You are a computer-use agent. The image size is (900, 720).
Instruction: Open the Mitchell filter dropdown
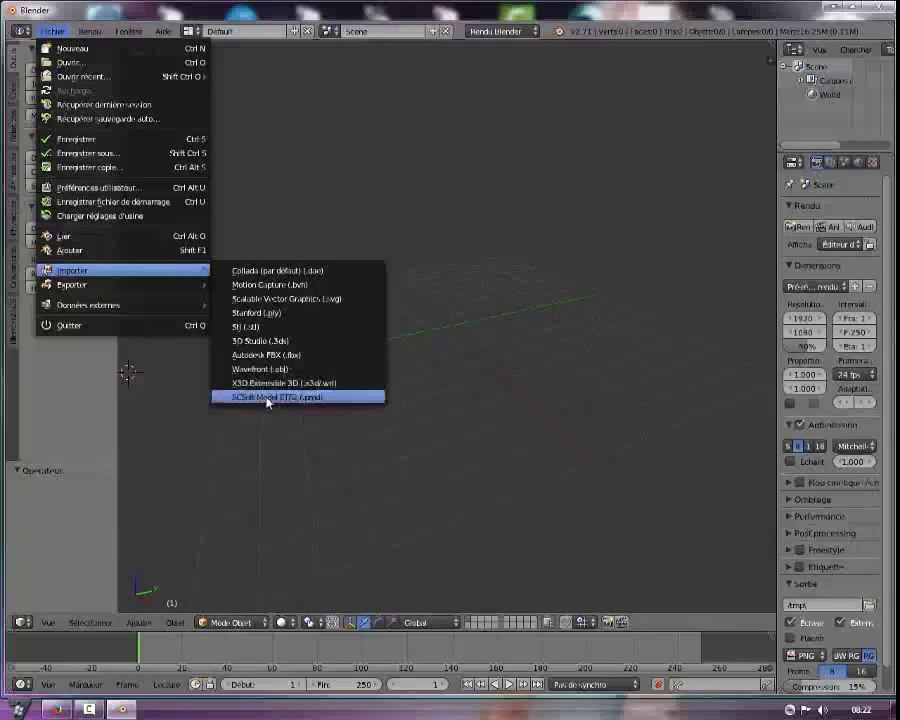coord(854,446)
